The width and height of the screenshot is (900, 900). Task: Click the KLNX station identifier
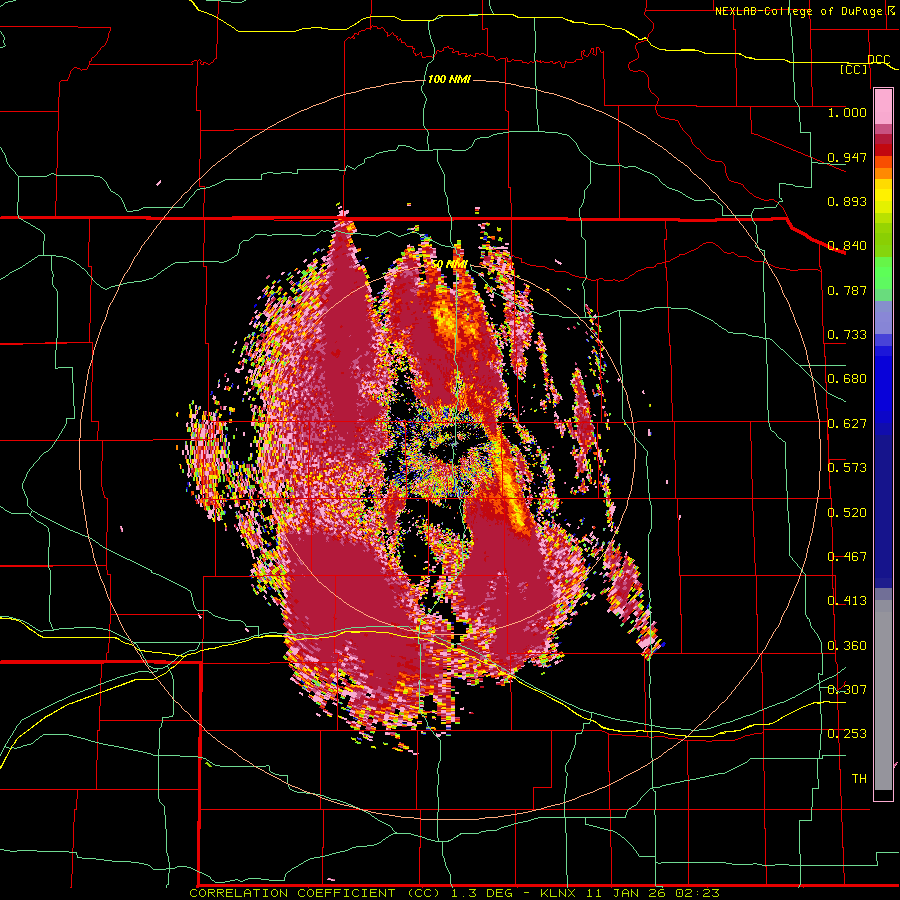560,893
